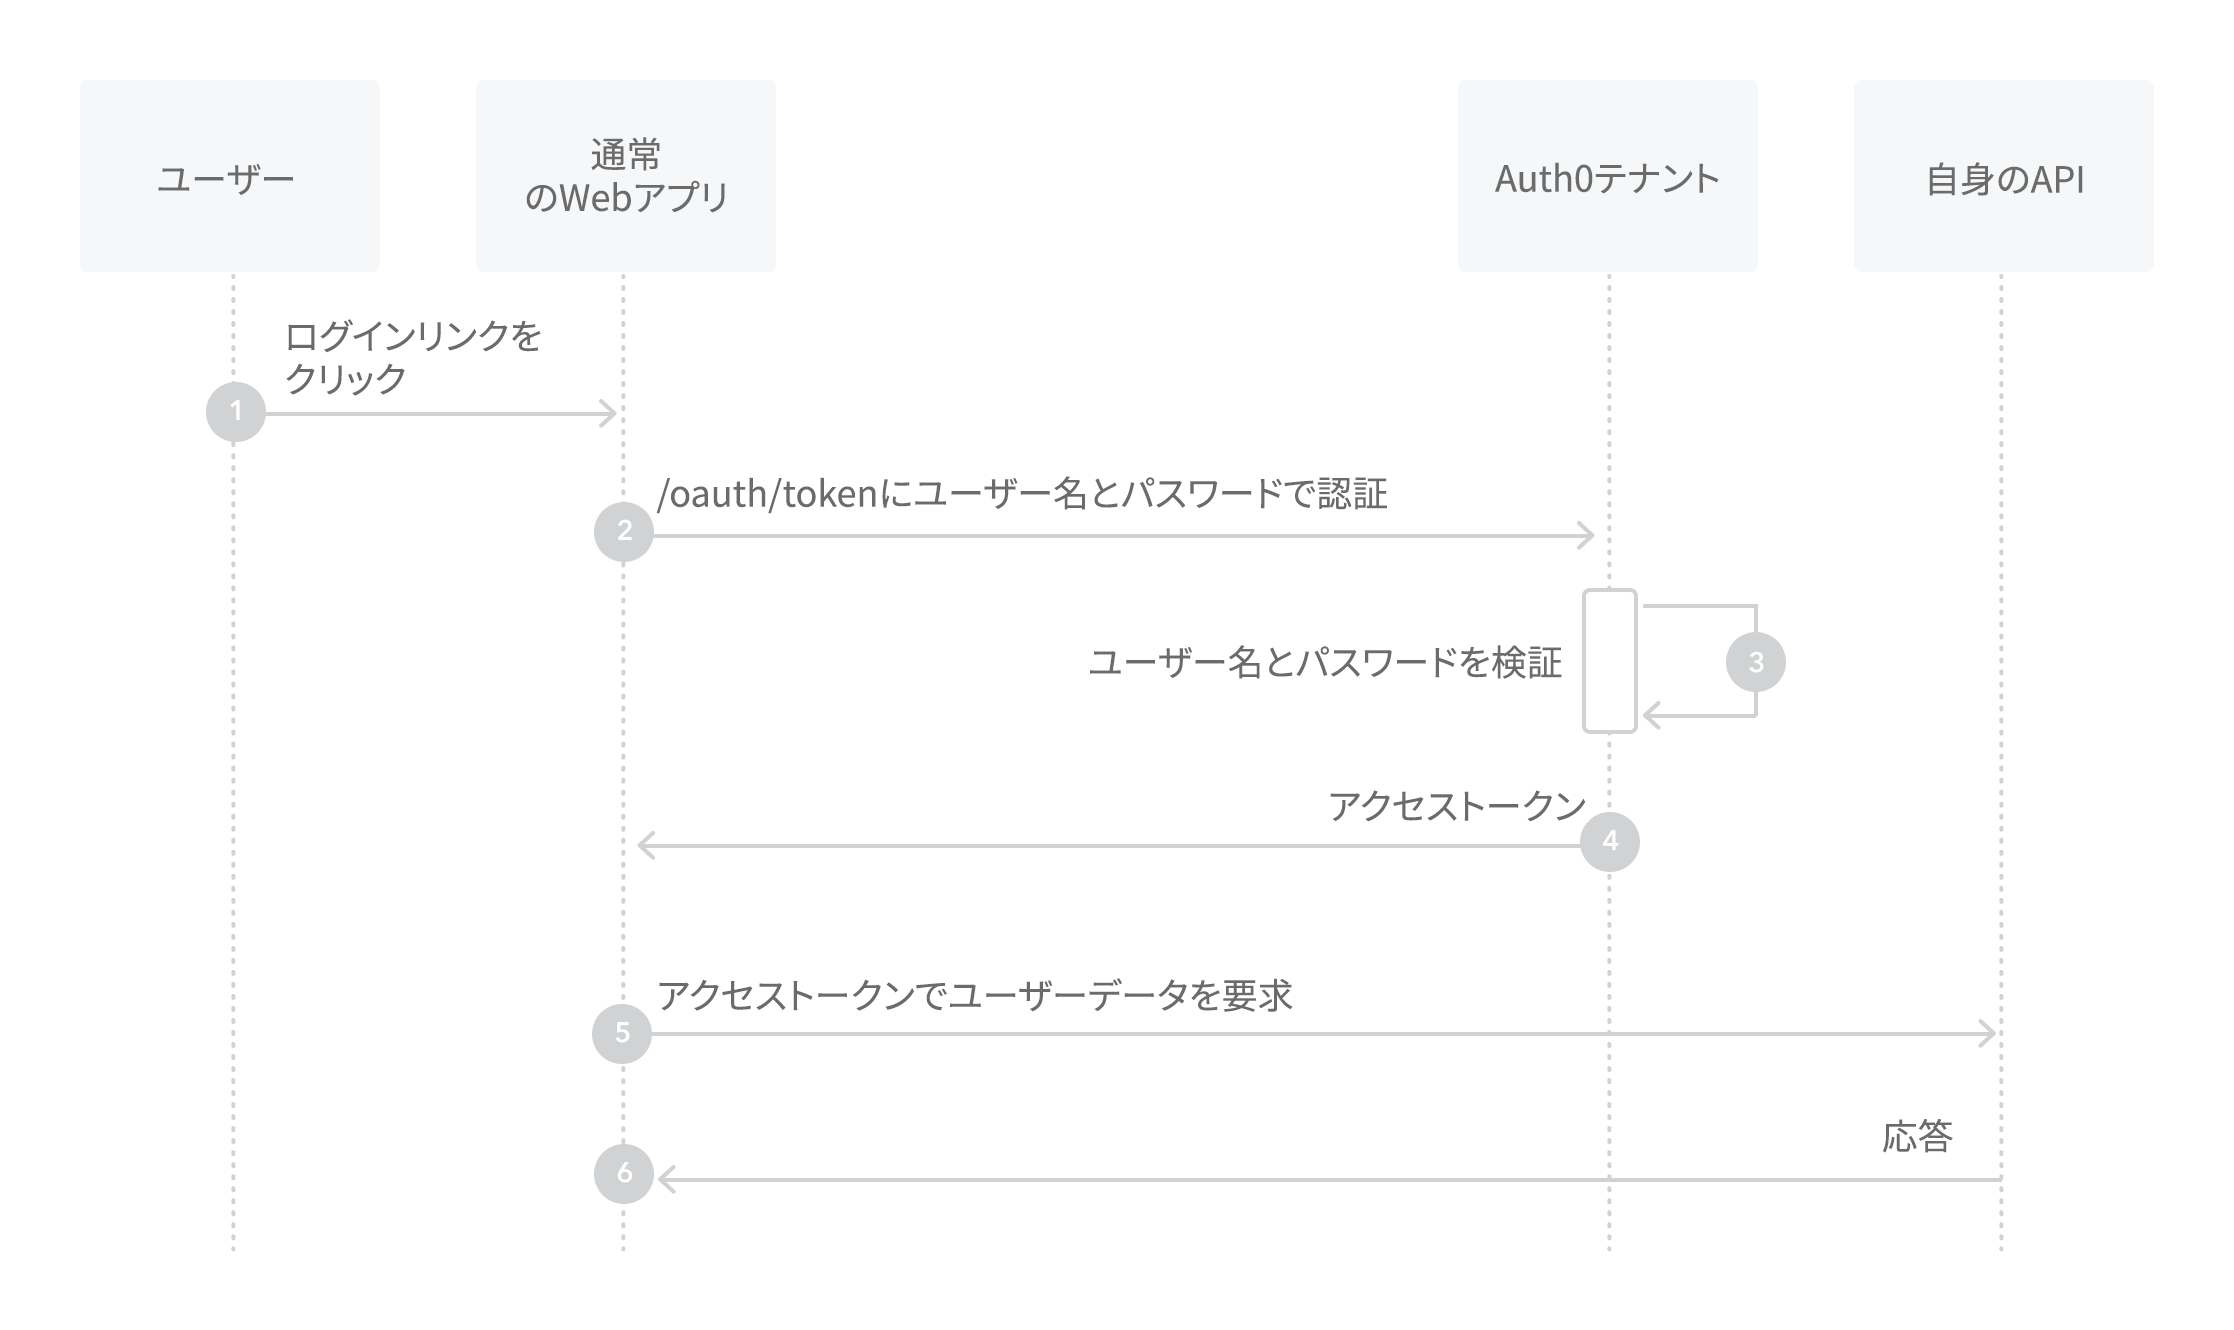Click the アクセストークン return message label
2234x1330 pixels.
click(1457, 806)
